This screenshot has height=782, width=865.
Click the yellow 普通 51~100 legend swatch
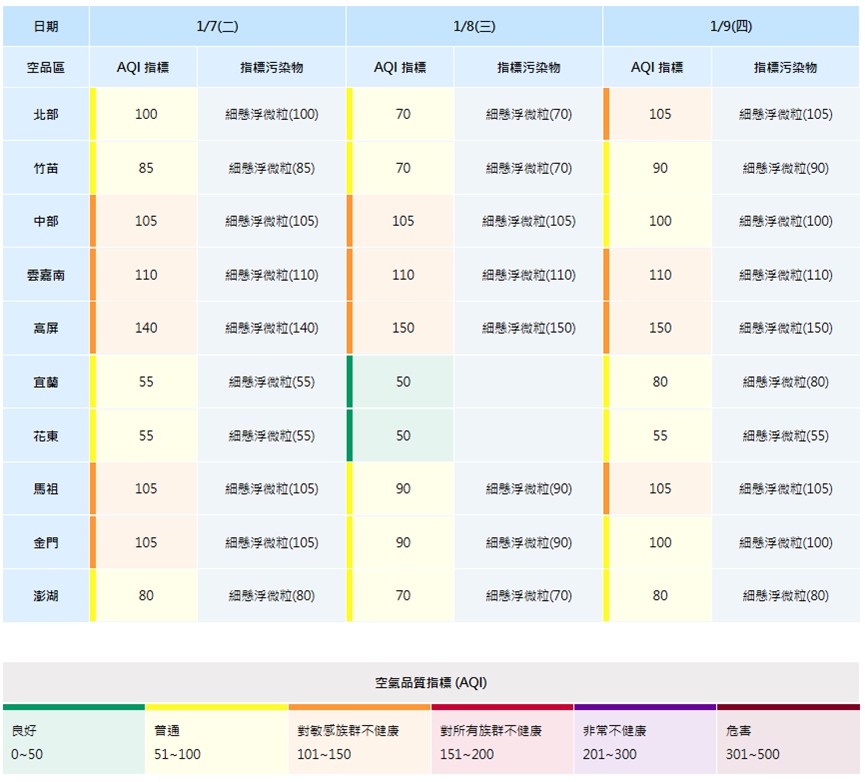click(217, 739)
